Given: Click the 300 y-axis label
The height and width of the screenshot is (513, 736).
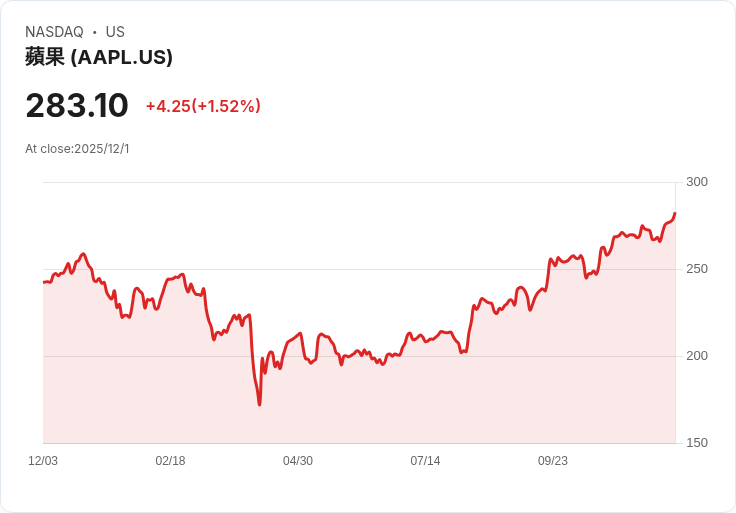Looking at the screenshot, I should 697,182.
